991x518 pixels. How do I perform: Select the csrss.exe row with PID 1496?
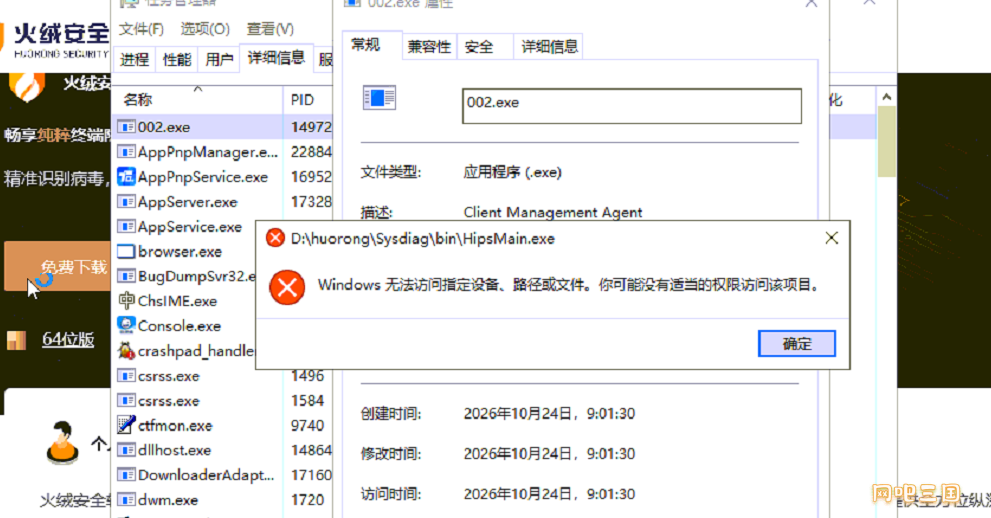pyautogui.click(x=224, y=376)
